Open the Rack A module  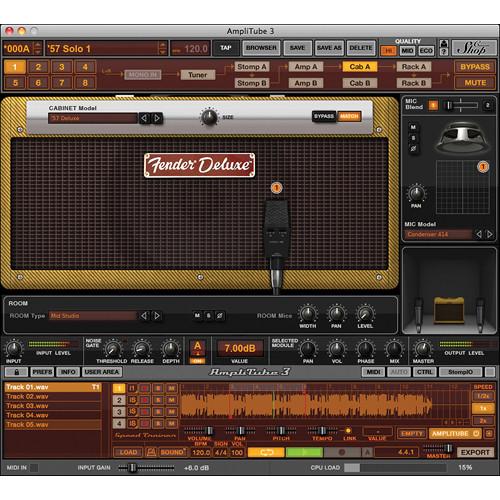[414, 67]
